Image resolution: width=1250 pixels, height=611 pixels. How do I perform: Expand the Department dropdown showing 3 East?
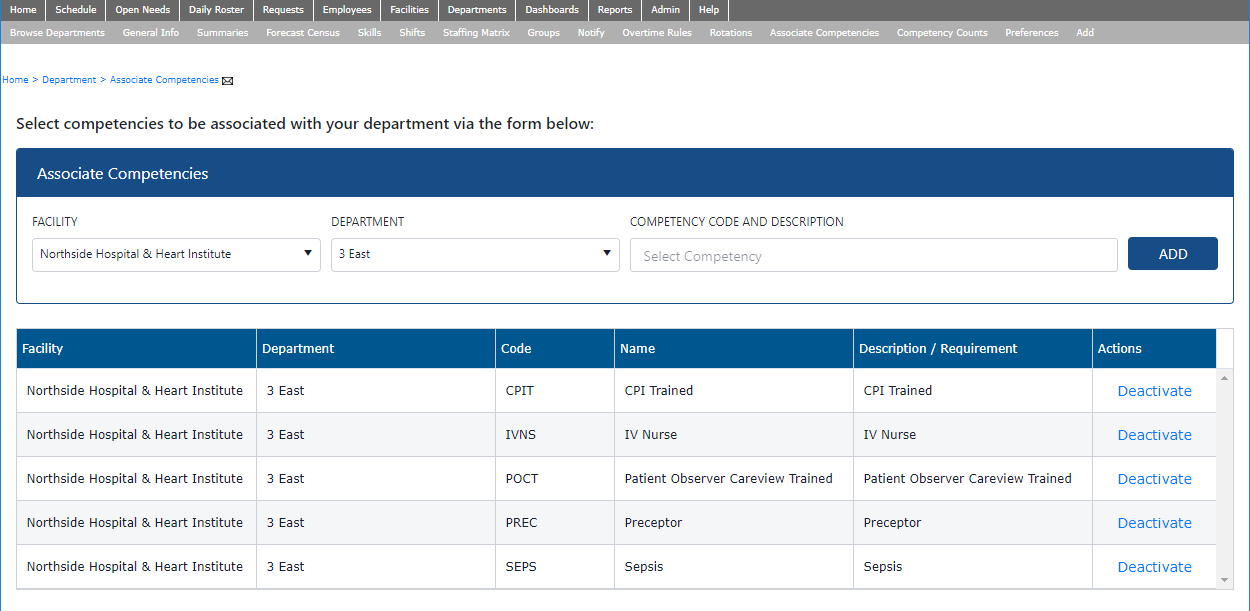tap(475, 254)
